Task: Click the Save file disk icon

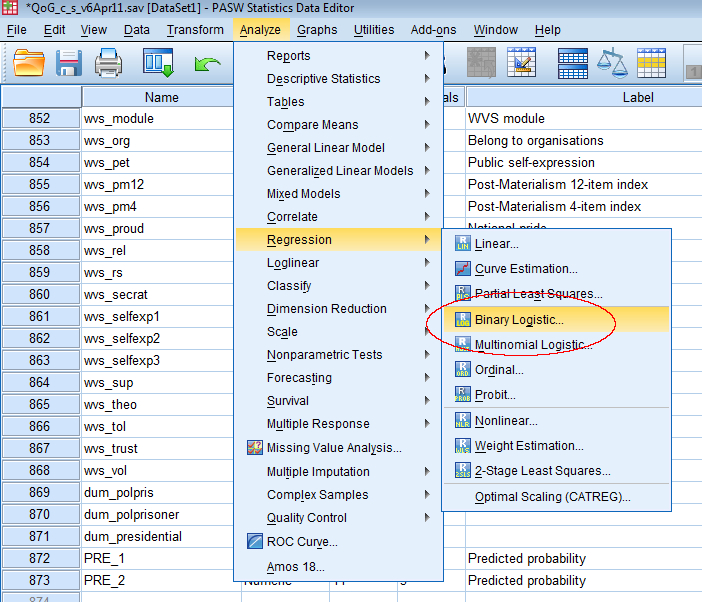Action: pos(69,64)
